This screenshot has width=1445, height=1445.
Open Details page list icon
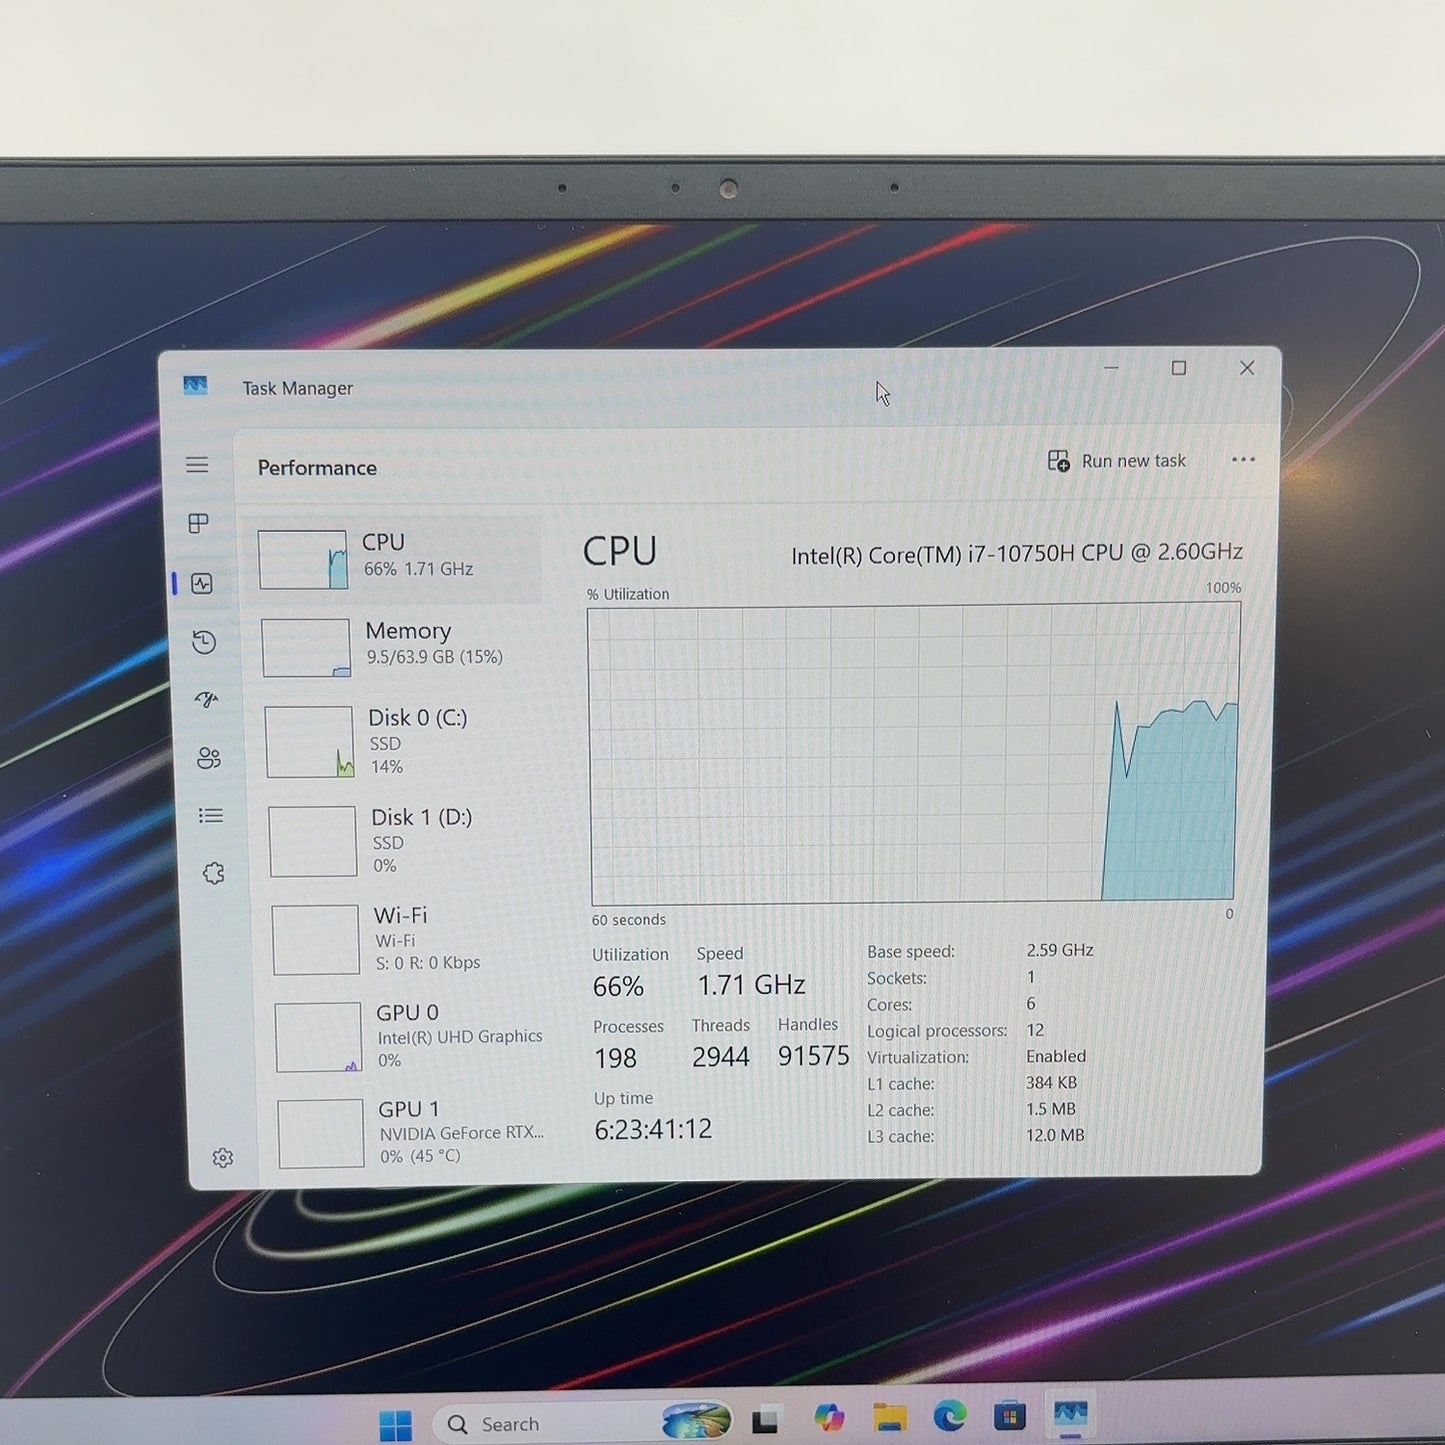pyautogui.click(x=211, y=816)
